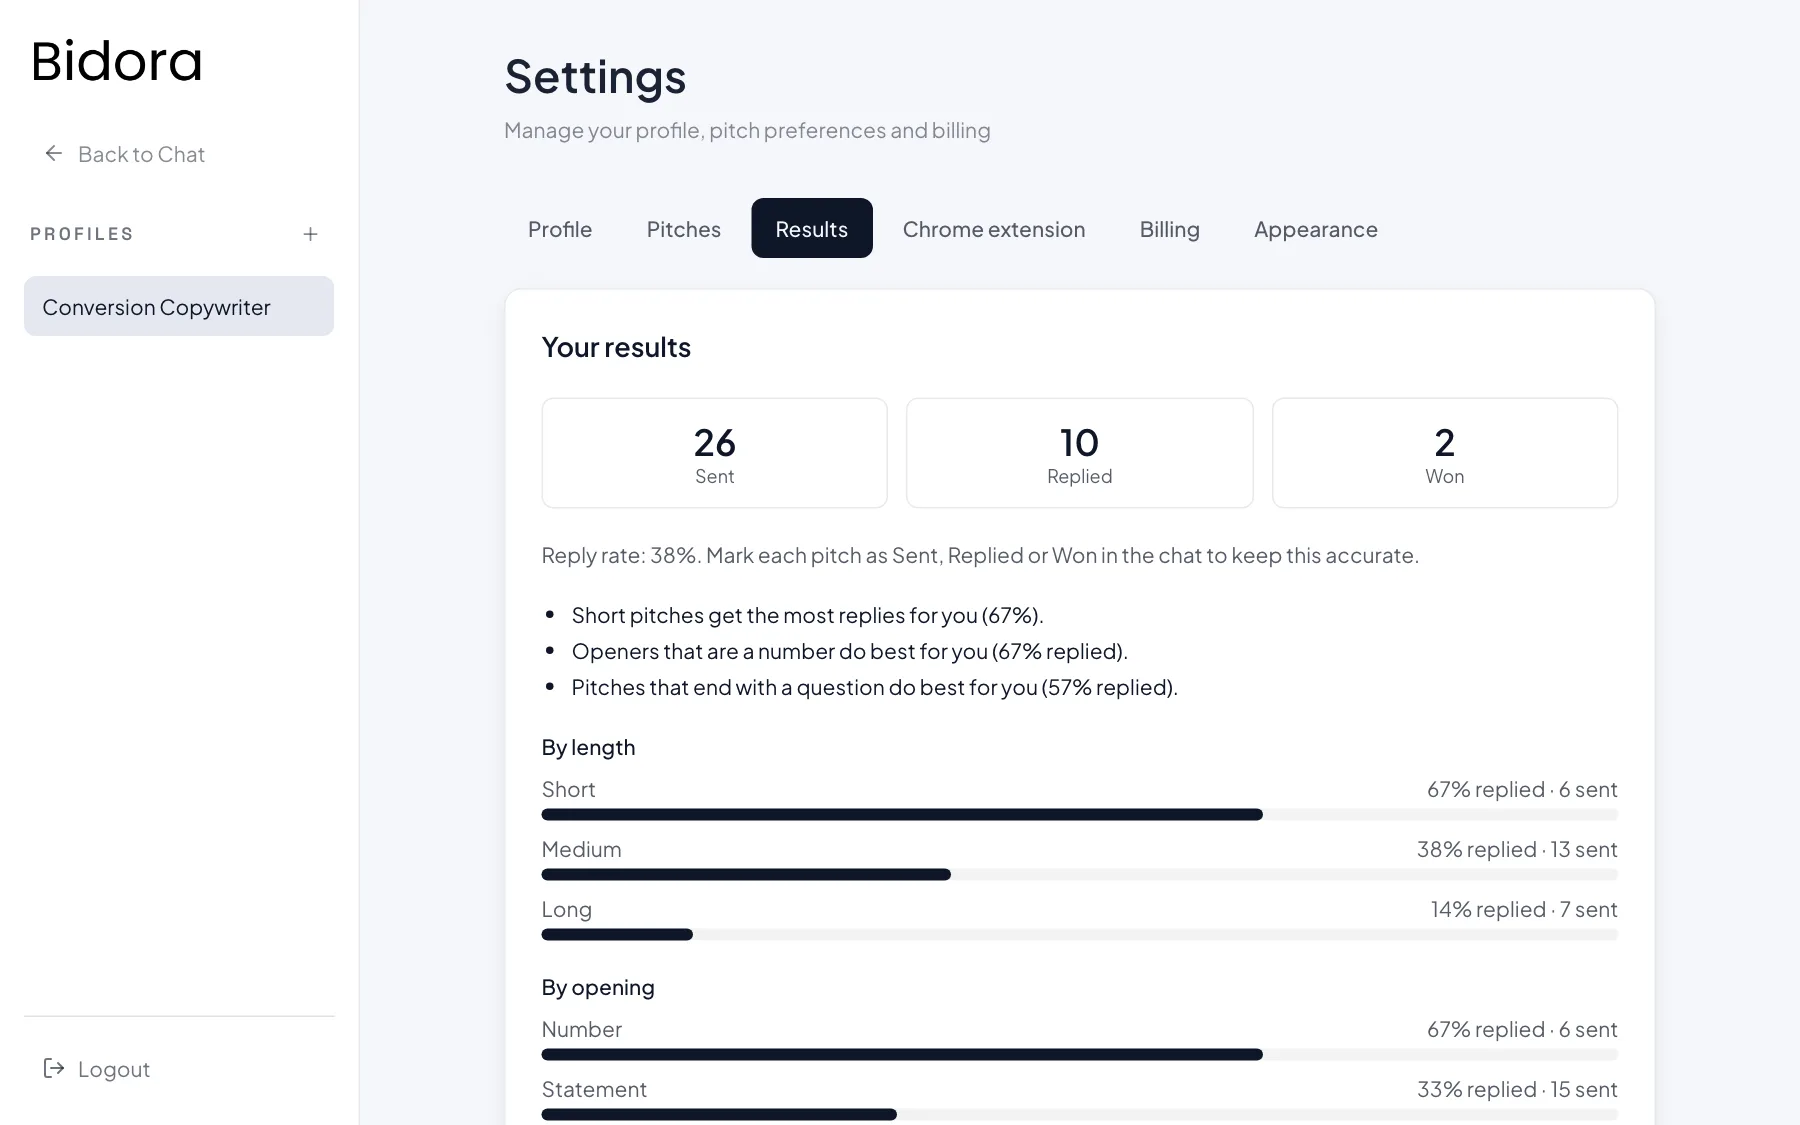The height and width of the screenshot is (1125, 1800).
Task: Go to the Billing tab
Action: point(1170,229)
